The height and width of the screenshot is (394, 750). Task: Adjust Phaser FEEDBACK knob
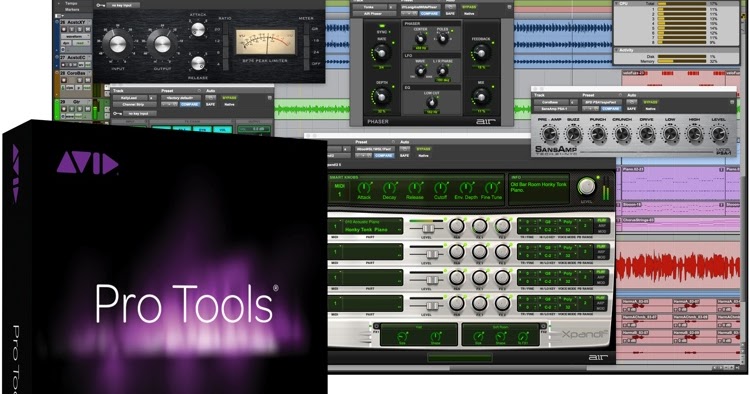coord(481,52)
